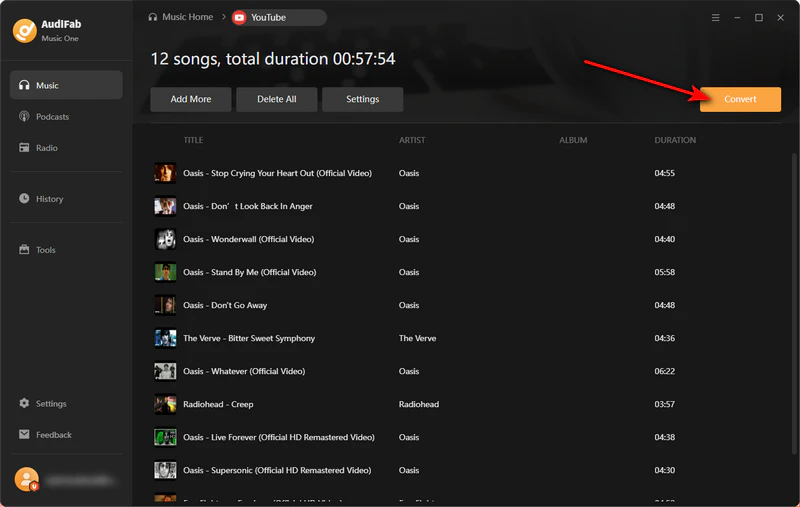The width and height of the screenshot is (800, 507).
Task: Close the AudiFab window
Action: [781, 17]
